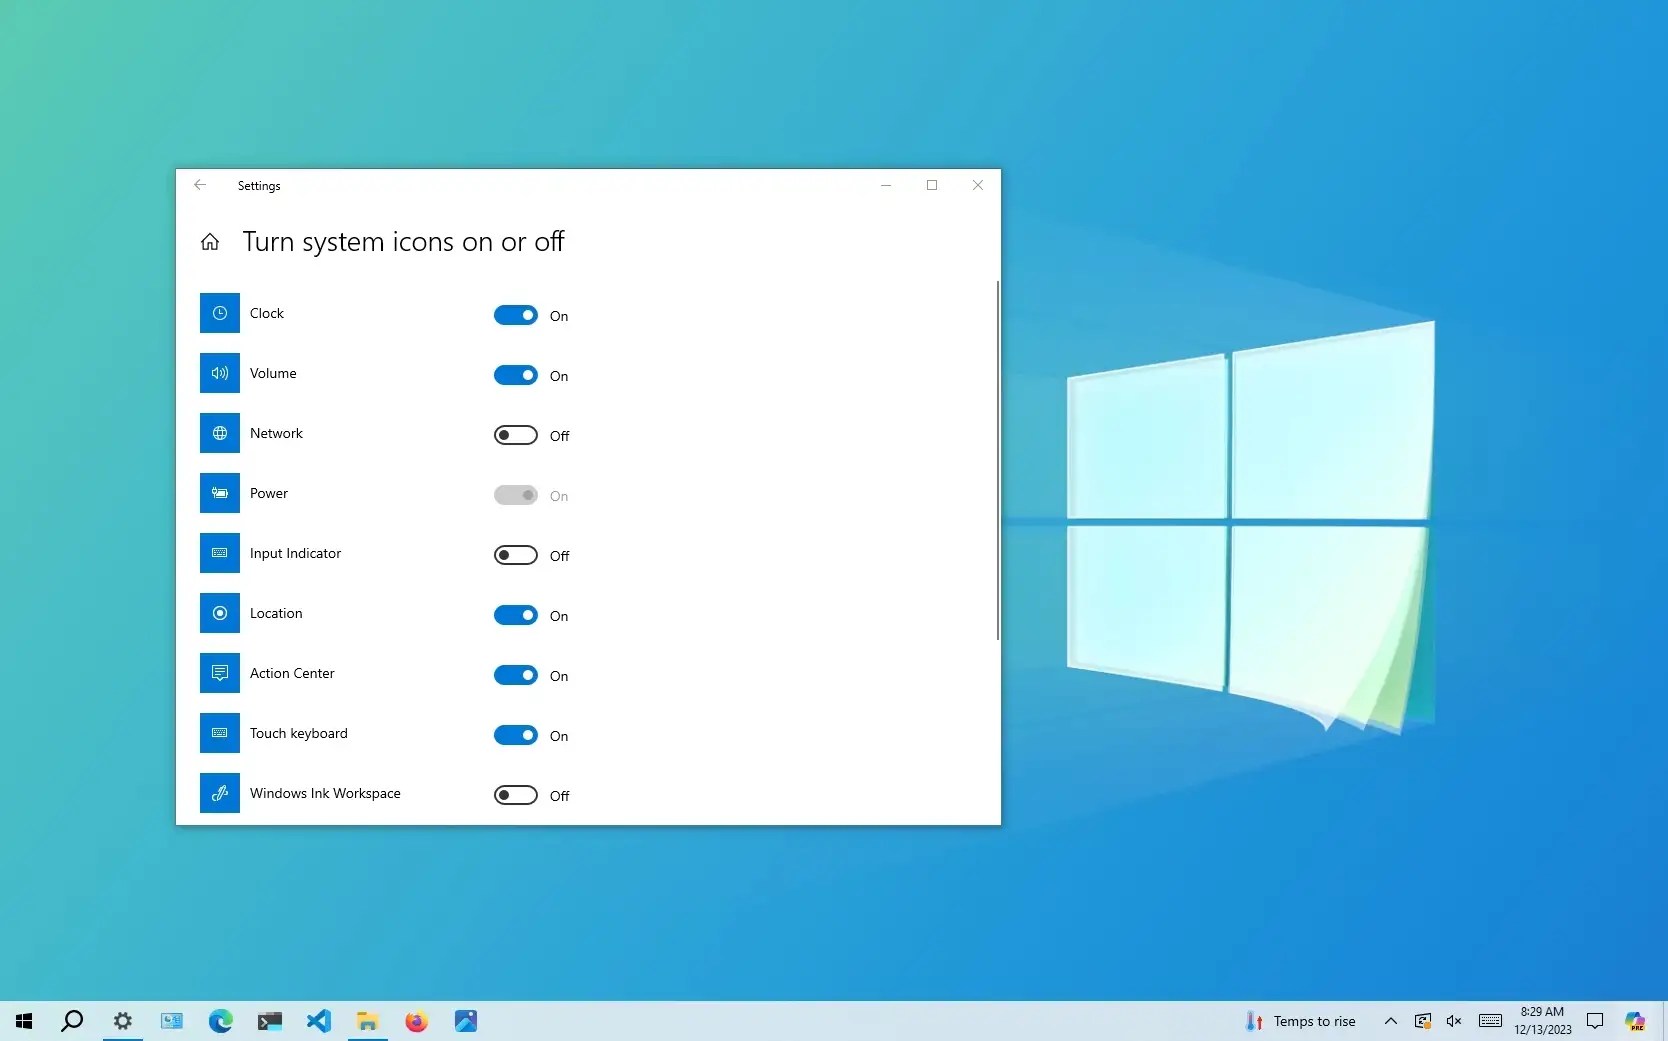Click the home icon beside the page title
The width and height of the screenshot is (1668, 1041).
point(209,241)
